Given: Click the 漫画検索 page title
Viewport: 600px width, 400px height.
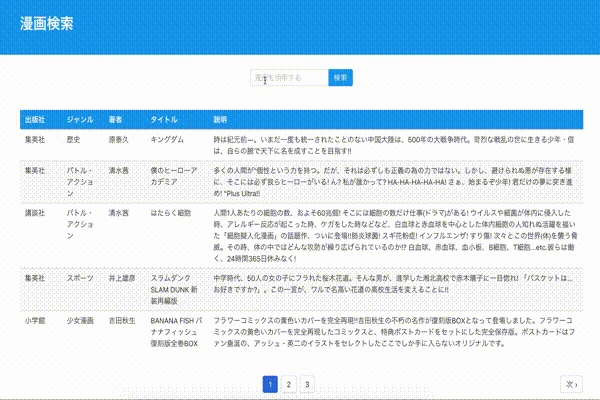Looking at the screenshot, I should (47, 23).
